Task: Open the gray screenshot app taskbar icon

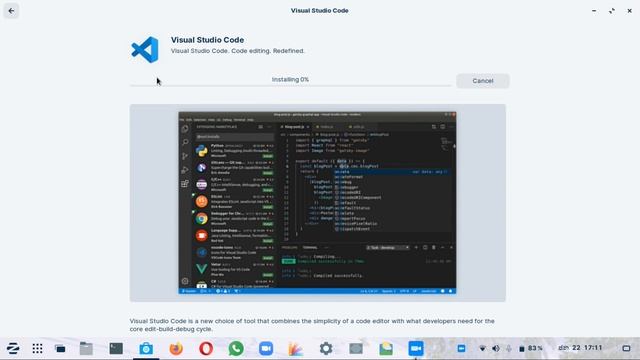Action: [x=356, y=349]
